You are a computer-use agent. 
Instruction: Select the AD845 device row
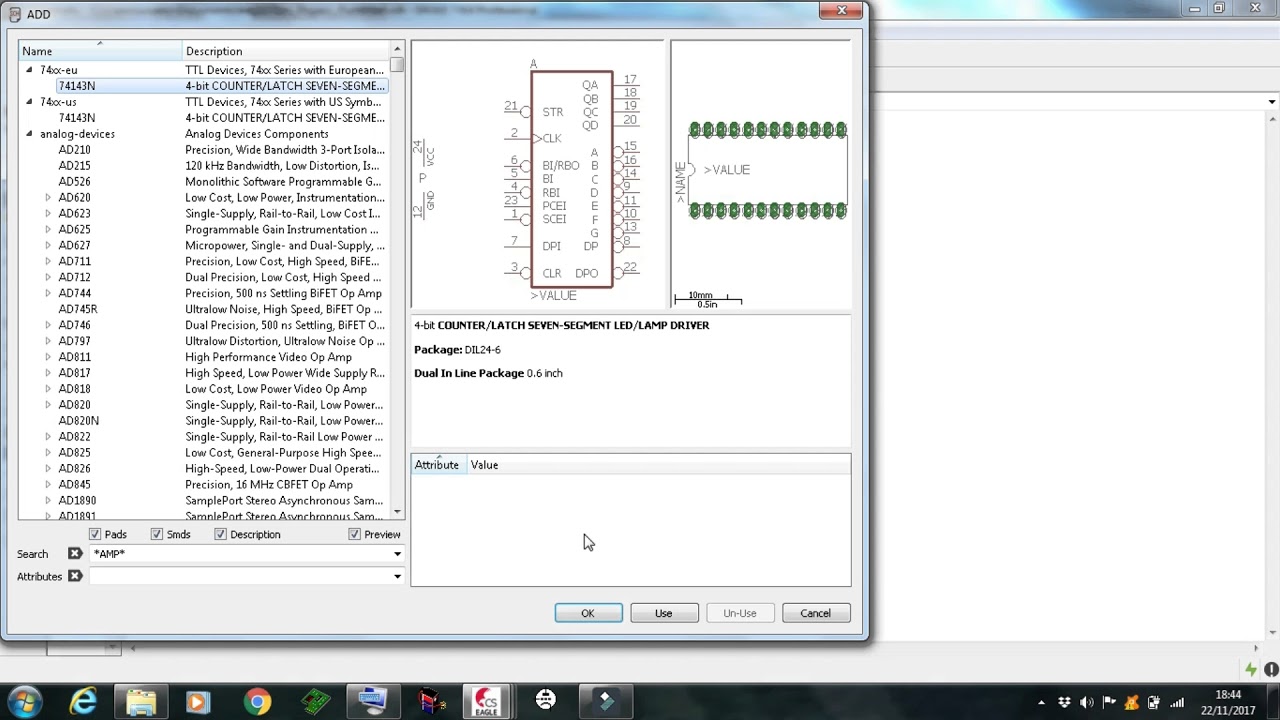pyautogui.click(x=204, y=485)
